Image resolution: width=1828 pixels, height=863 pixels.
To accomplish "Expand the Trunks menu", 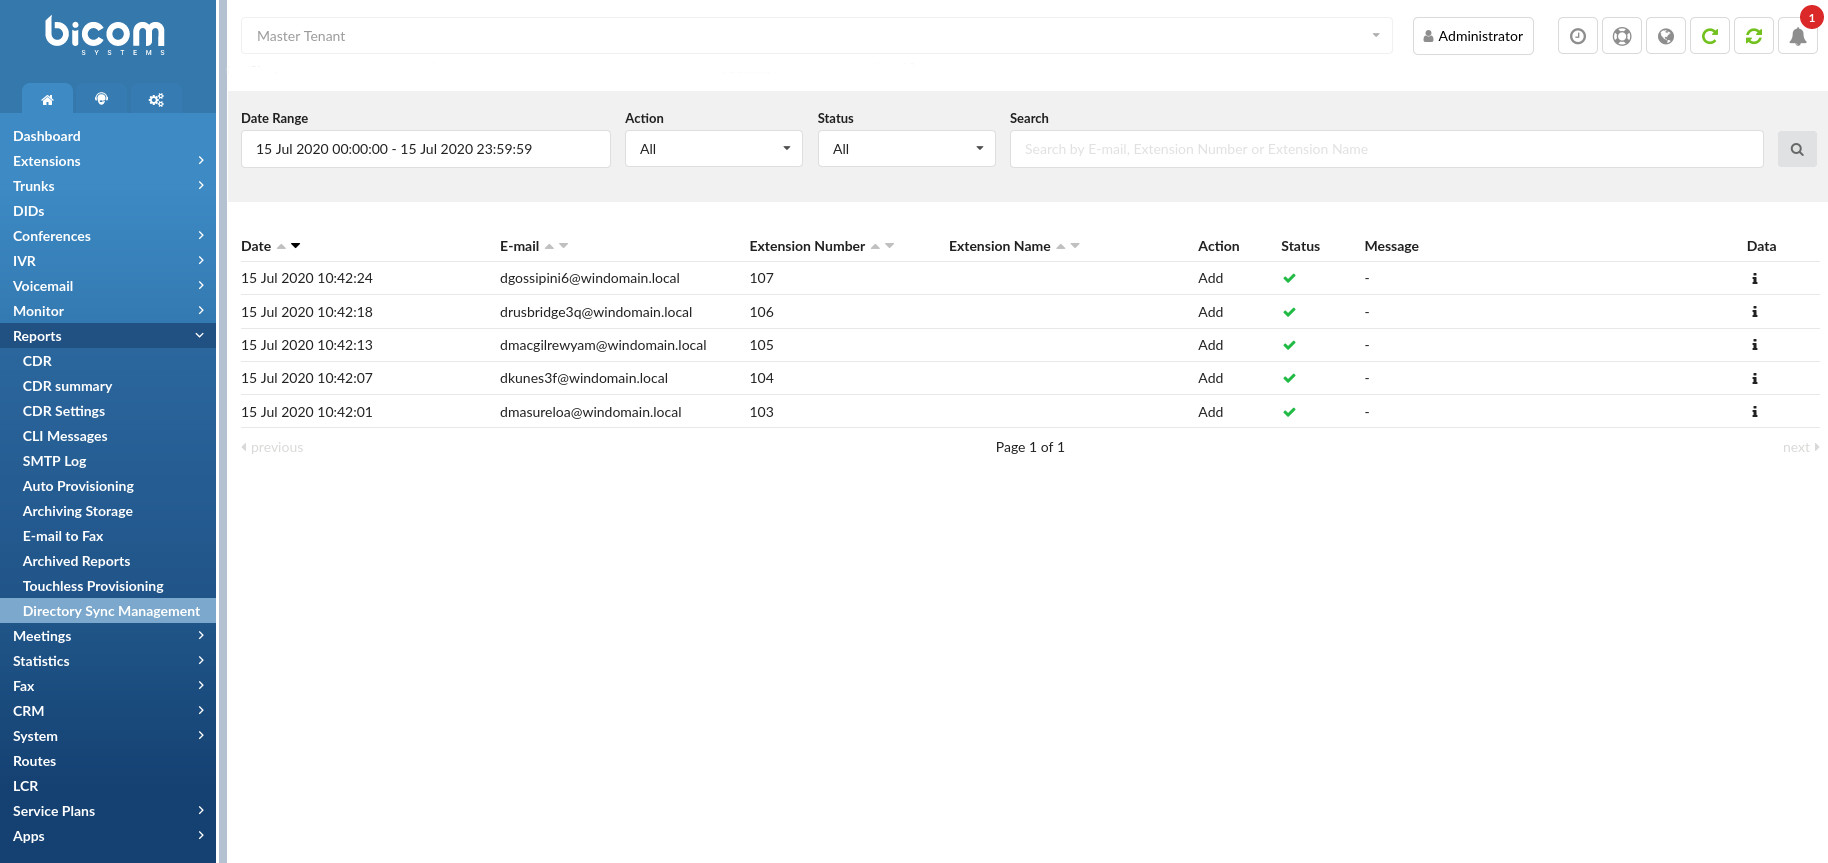I will (108, 186).
